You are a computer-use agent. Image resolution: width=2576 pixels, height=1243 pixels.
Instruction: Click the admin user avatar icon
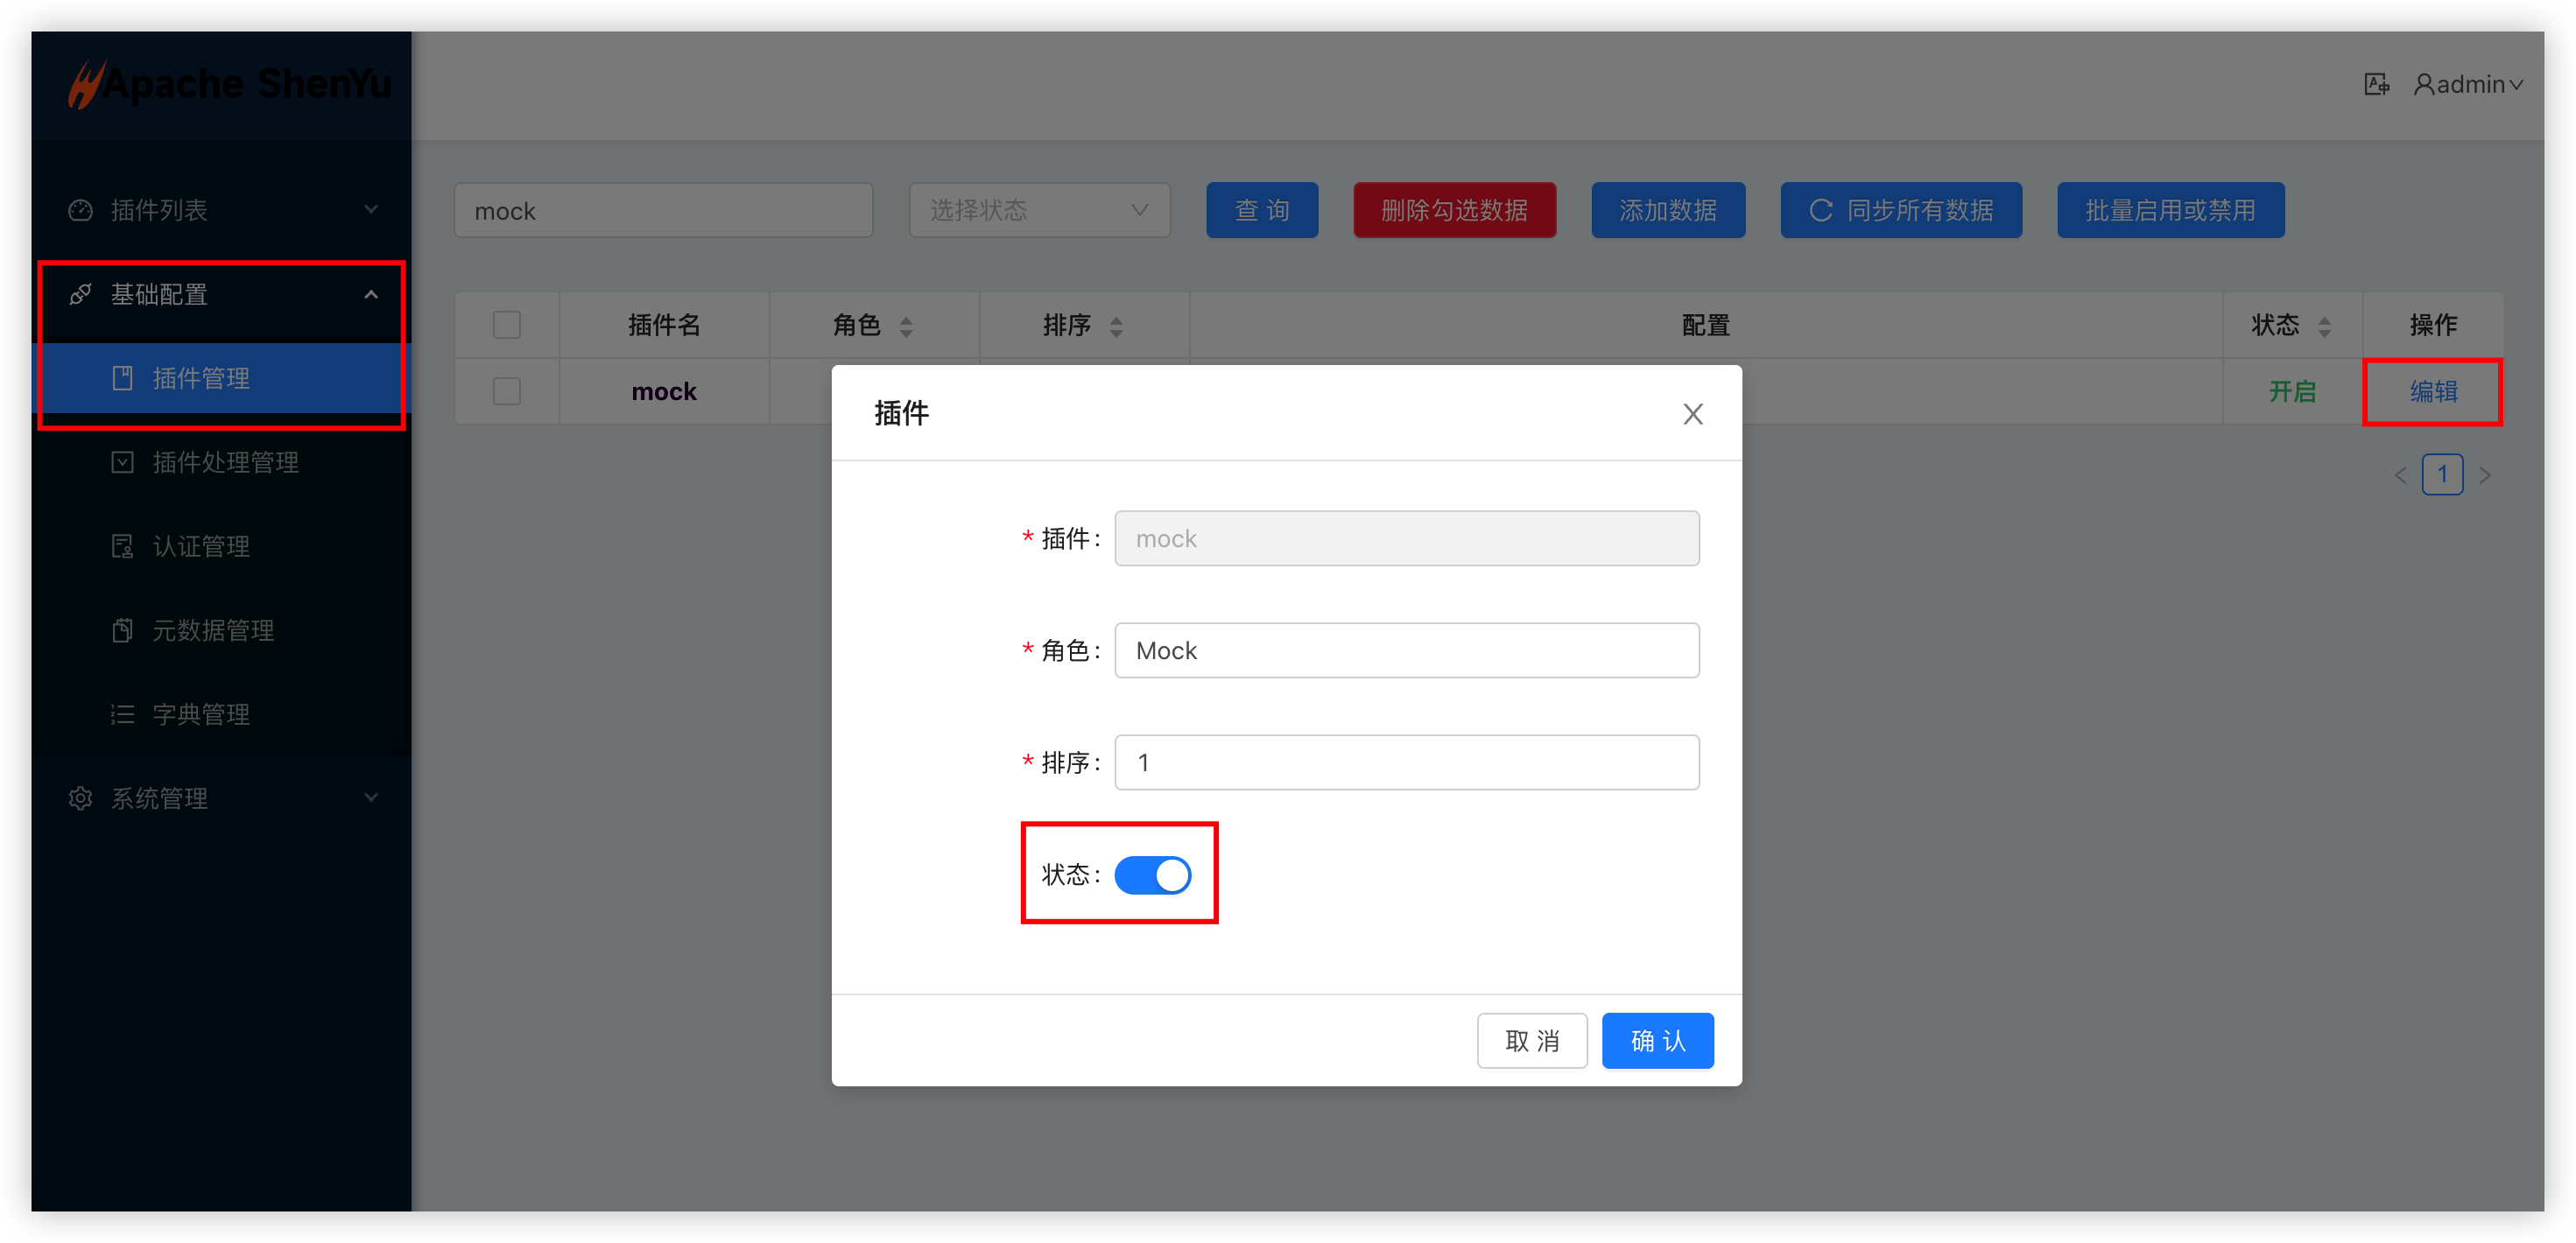click(2424, 85)
